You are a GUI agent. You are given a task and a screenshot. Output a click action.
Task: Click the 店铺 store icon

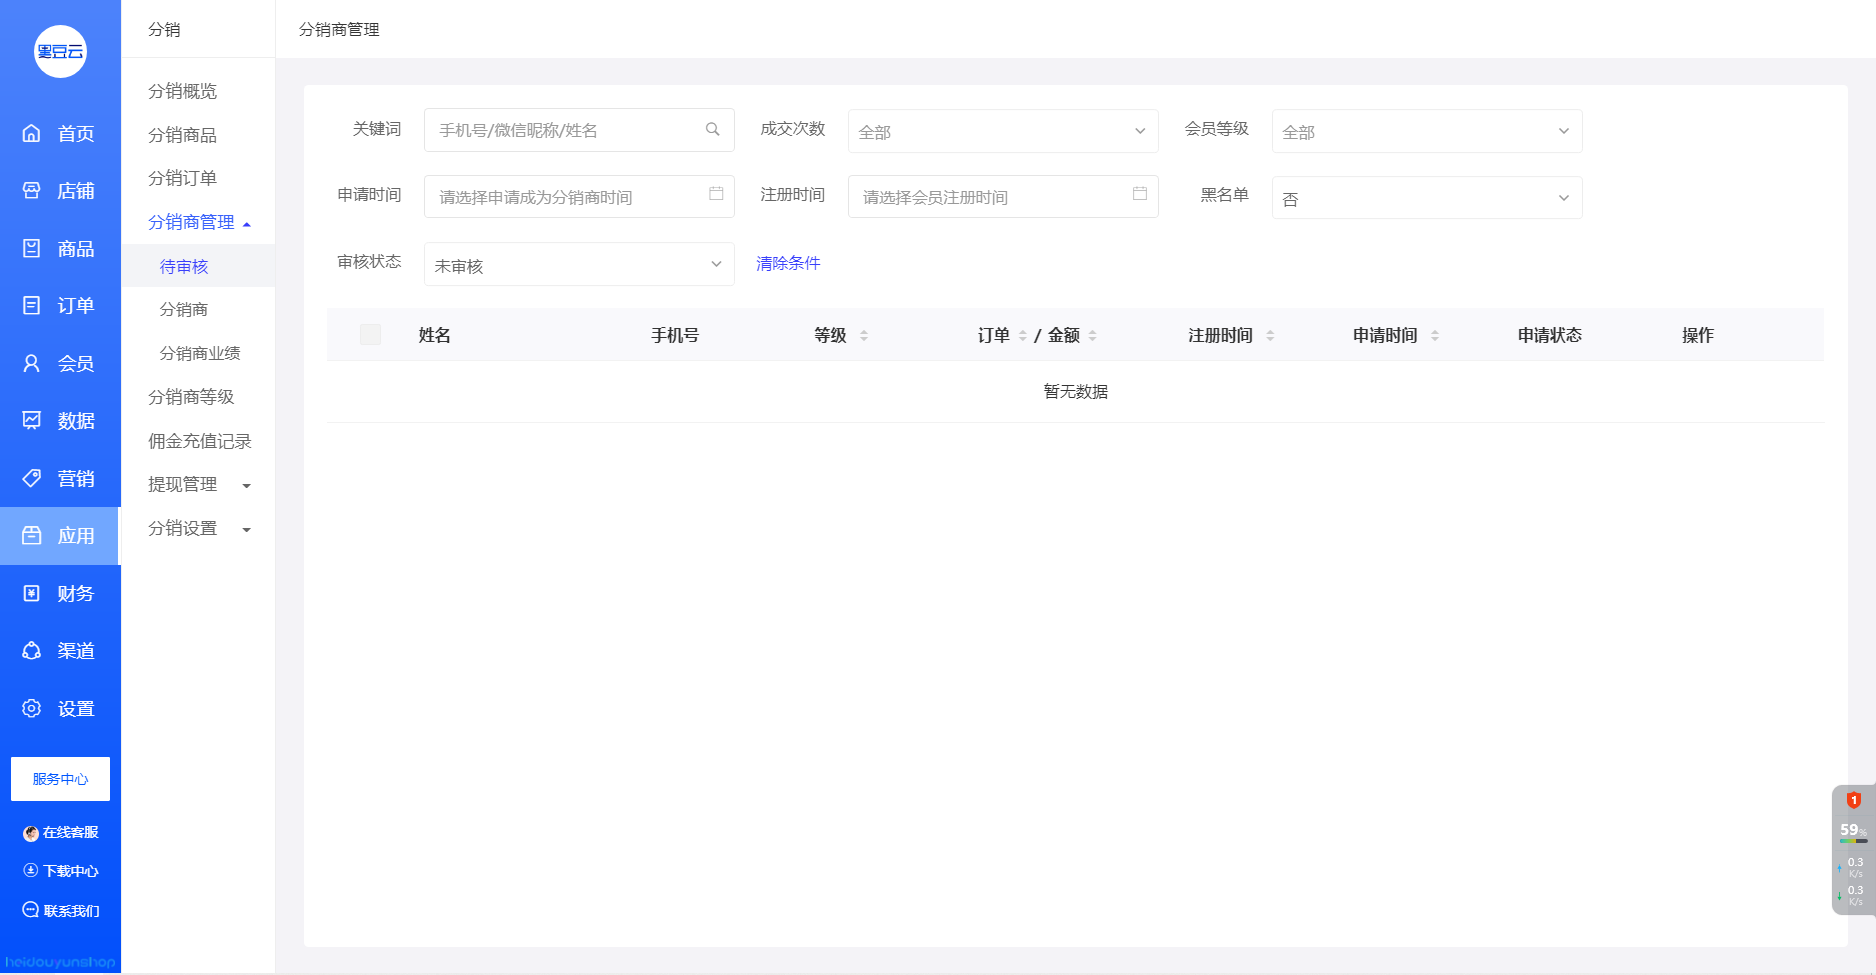tap(32, 190)
